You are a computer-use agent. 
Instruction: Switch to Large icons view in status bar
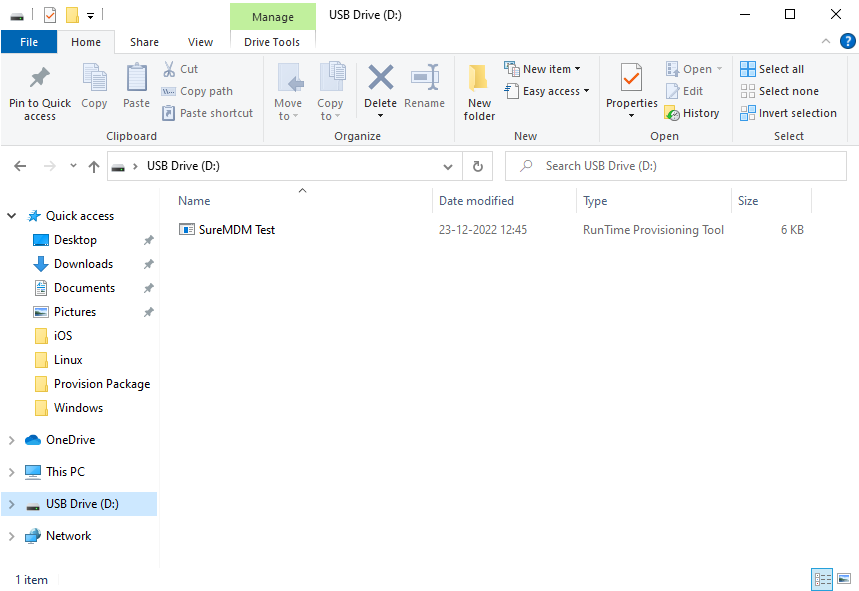pos(844,579)
